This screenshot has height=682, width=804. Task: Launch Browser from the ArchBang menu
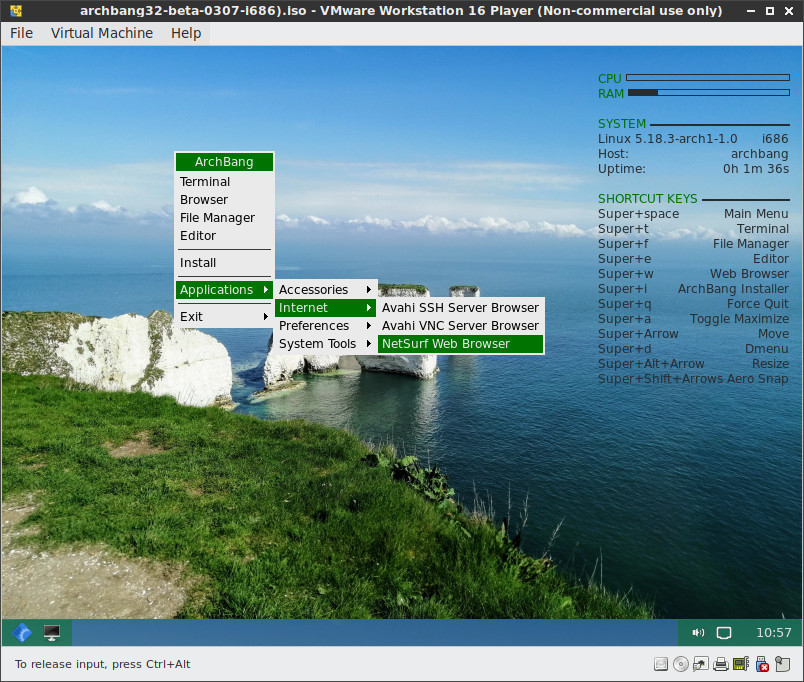pyautogui.click(x=224, y=199)
